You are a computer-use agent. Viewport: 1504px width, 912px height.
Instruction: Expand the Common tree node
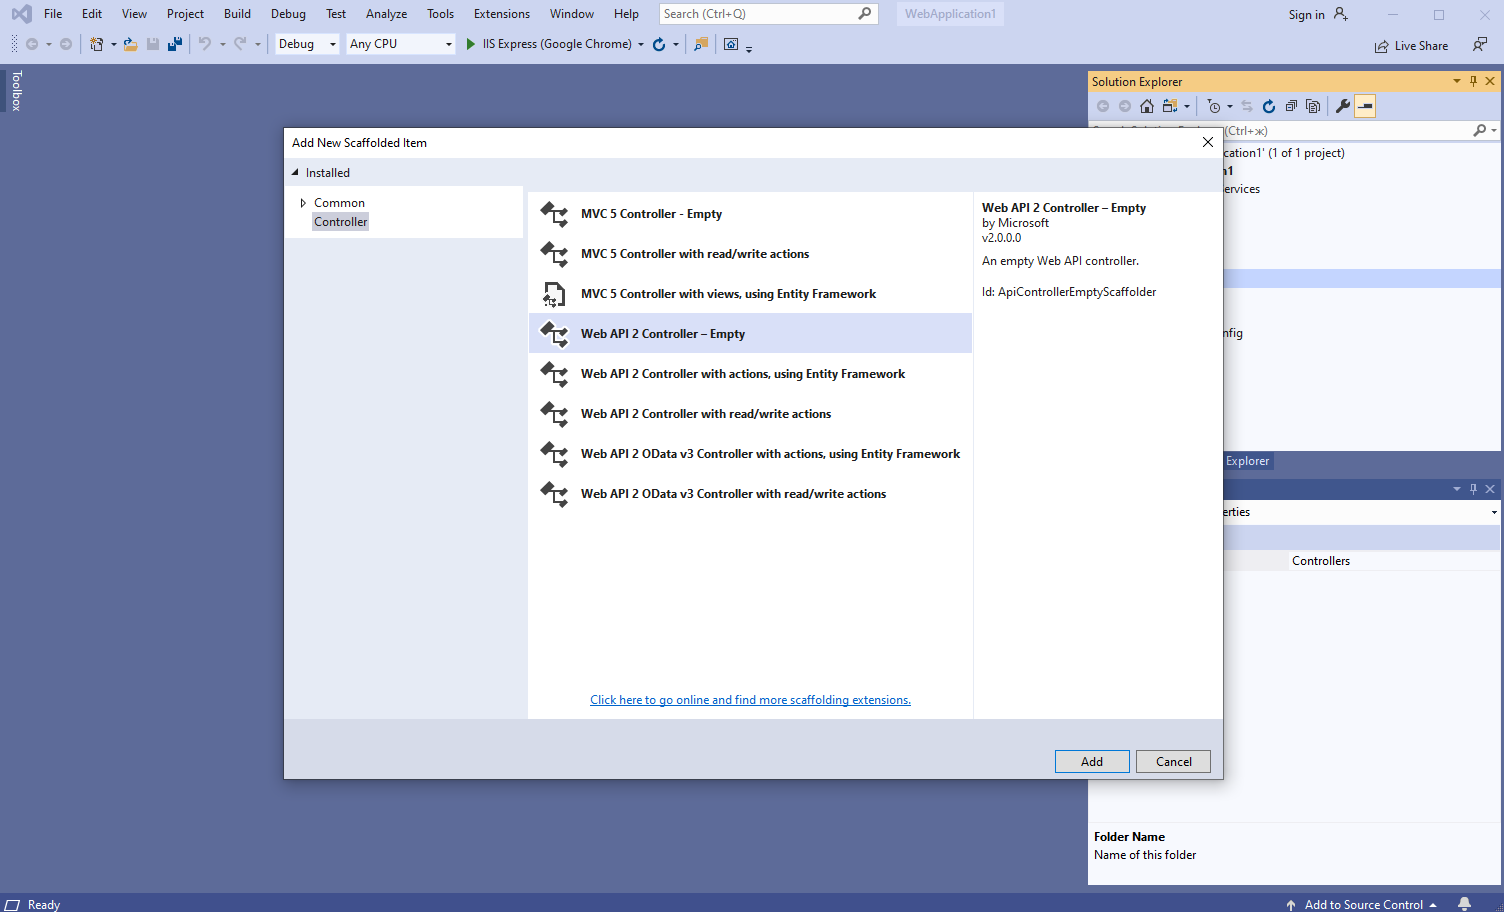click(x=303, y=203)
